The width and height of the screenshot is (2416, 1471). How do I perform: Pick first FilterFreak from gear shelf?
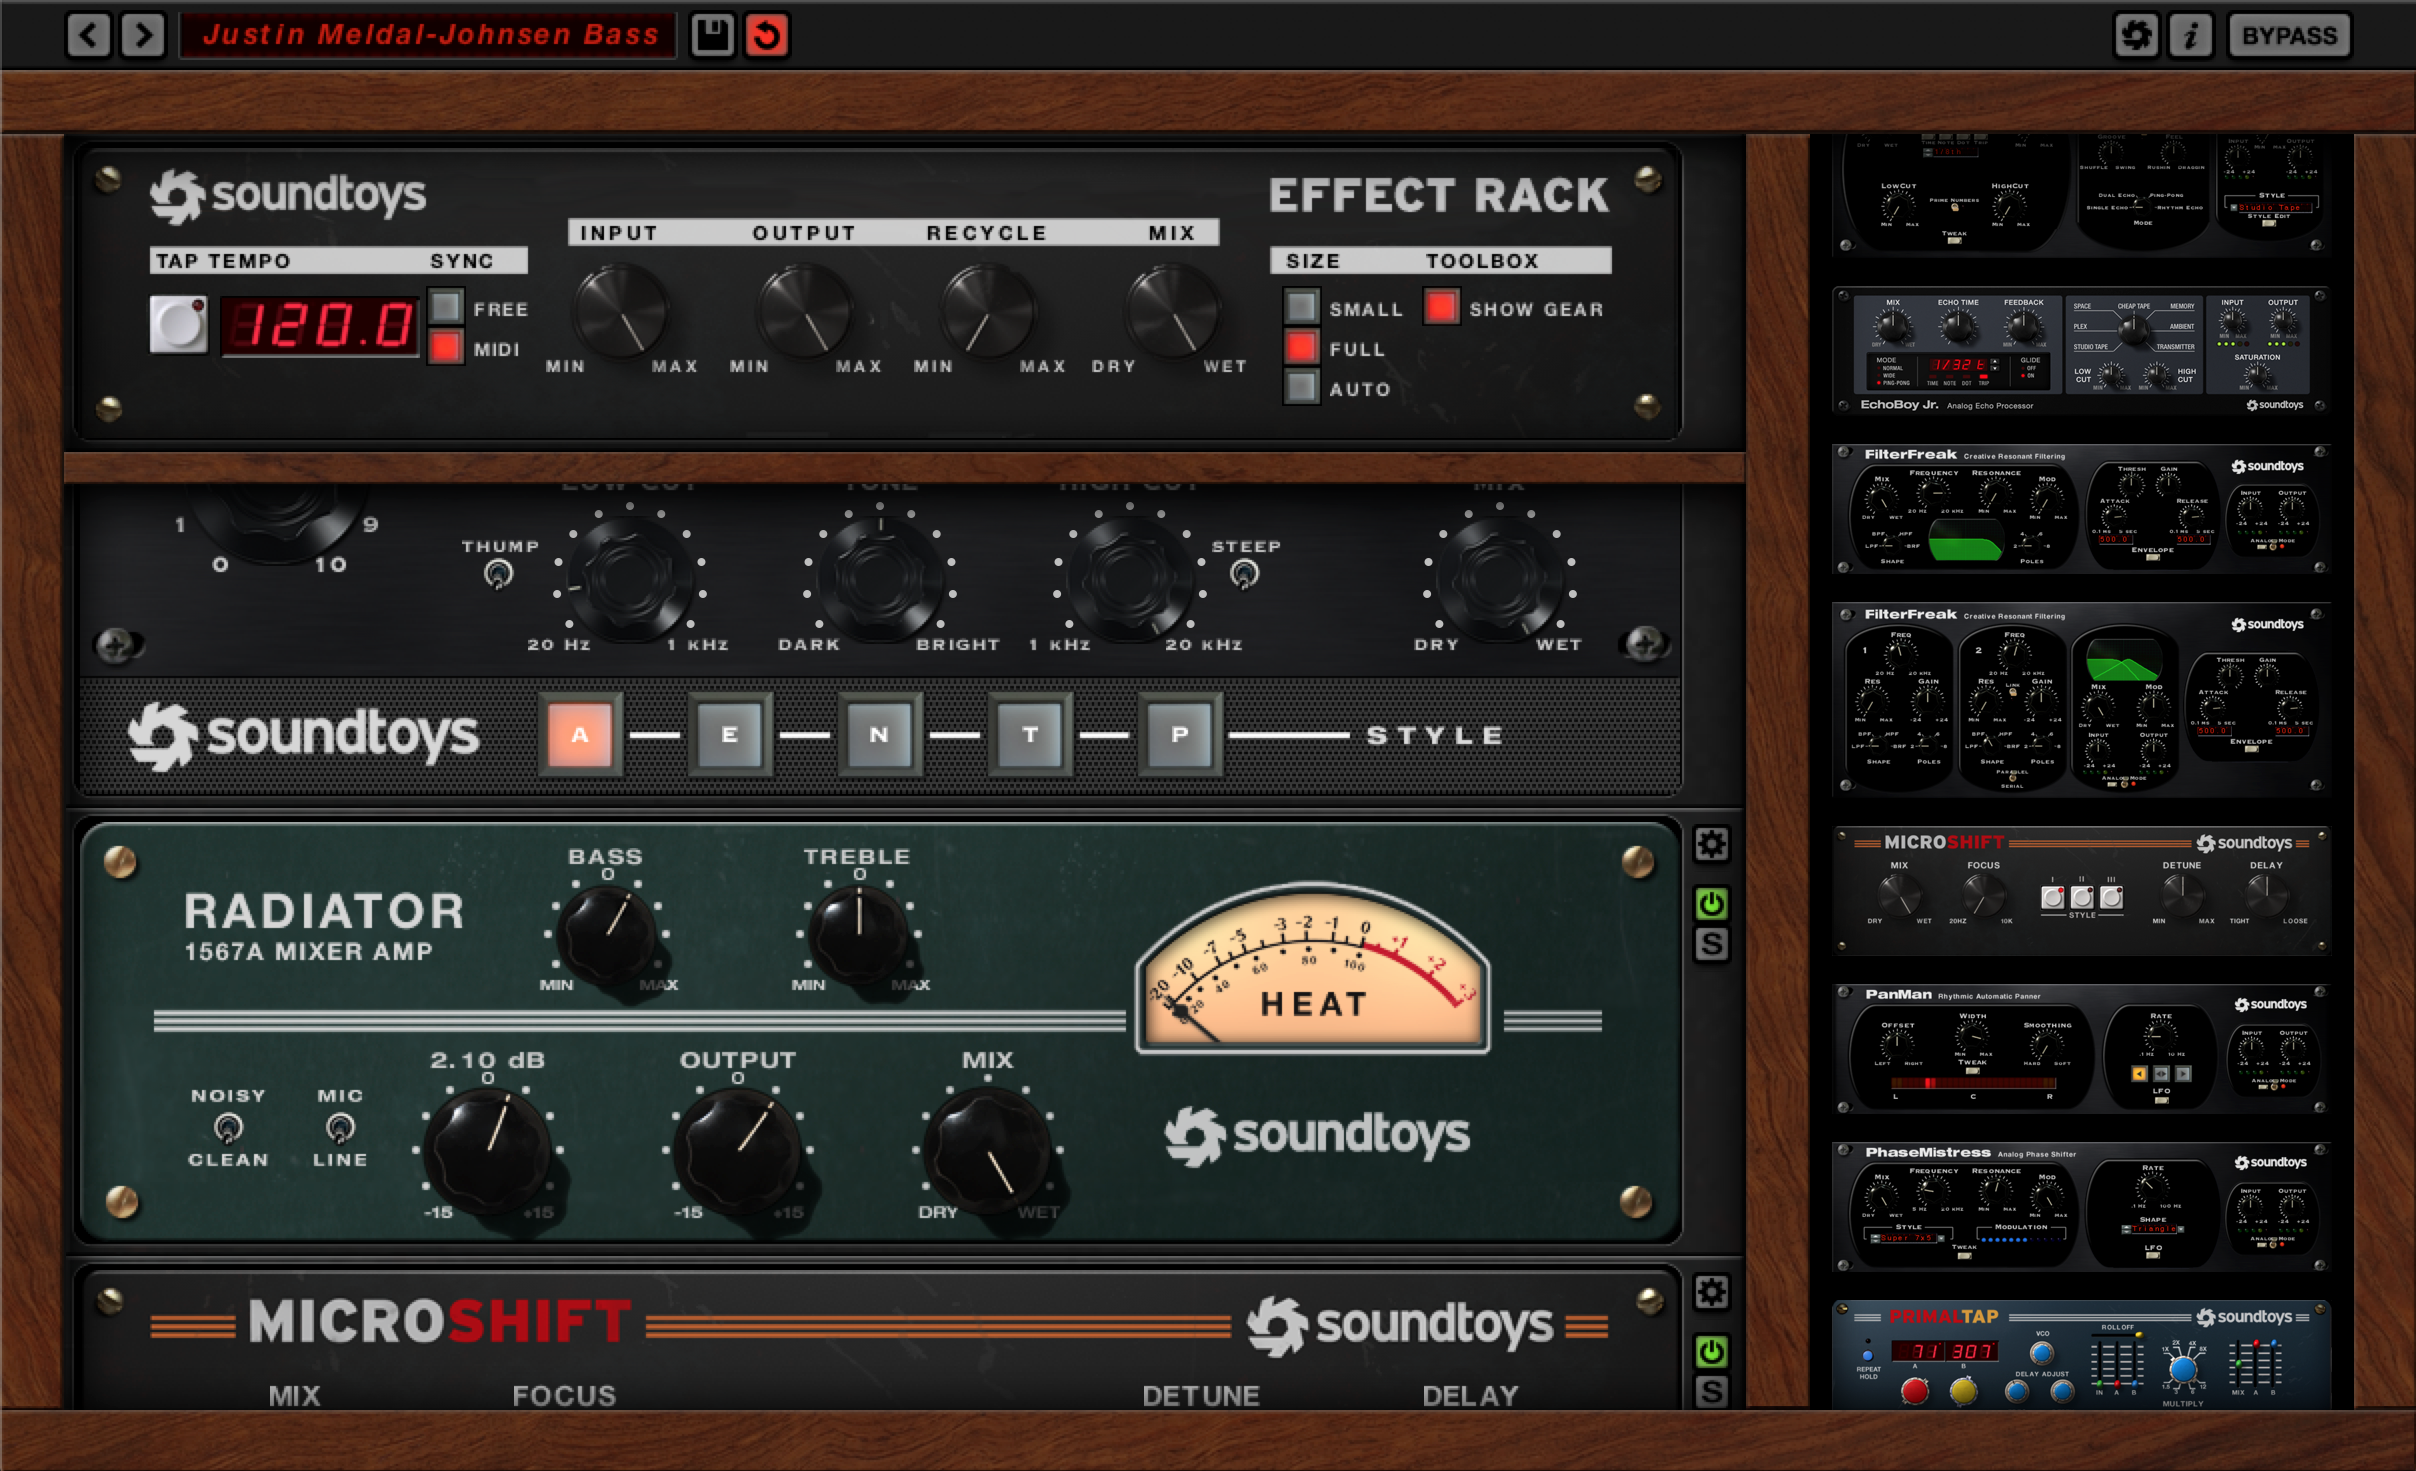(x=2081, y=509)
